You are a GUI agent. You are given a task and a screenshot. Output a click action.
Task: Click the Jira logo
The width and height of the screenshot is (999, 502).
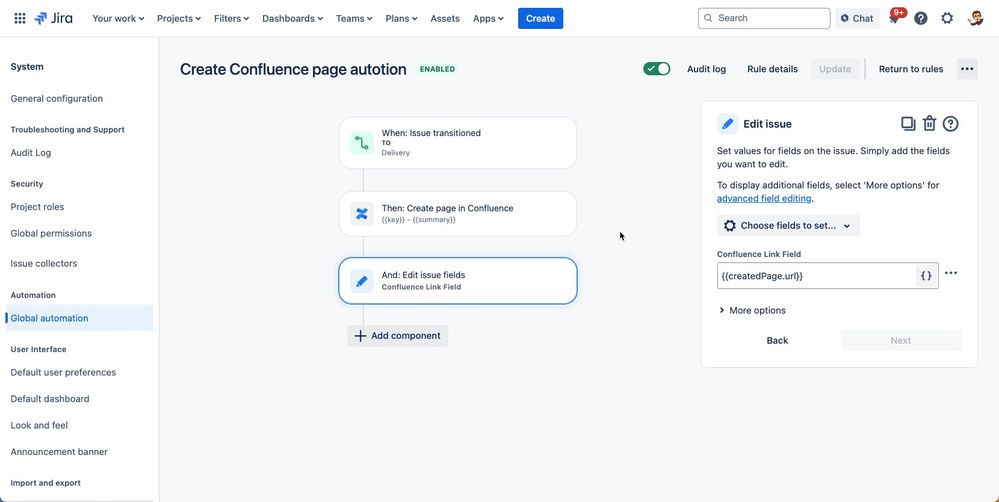[54, 18]
